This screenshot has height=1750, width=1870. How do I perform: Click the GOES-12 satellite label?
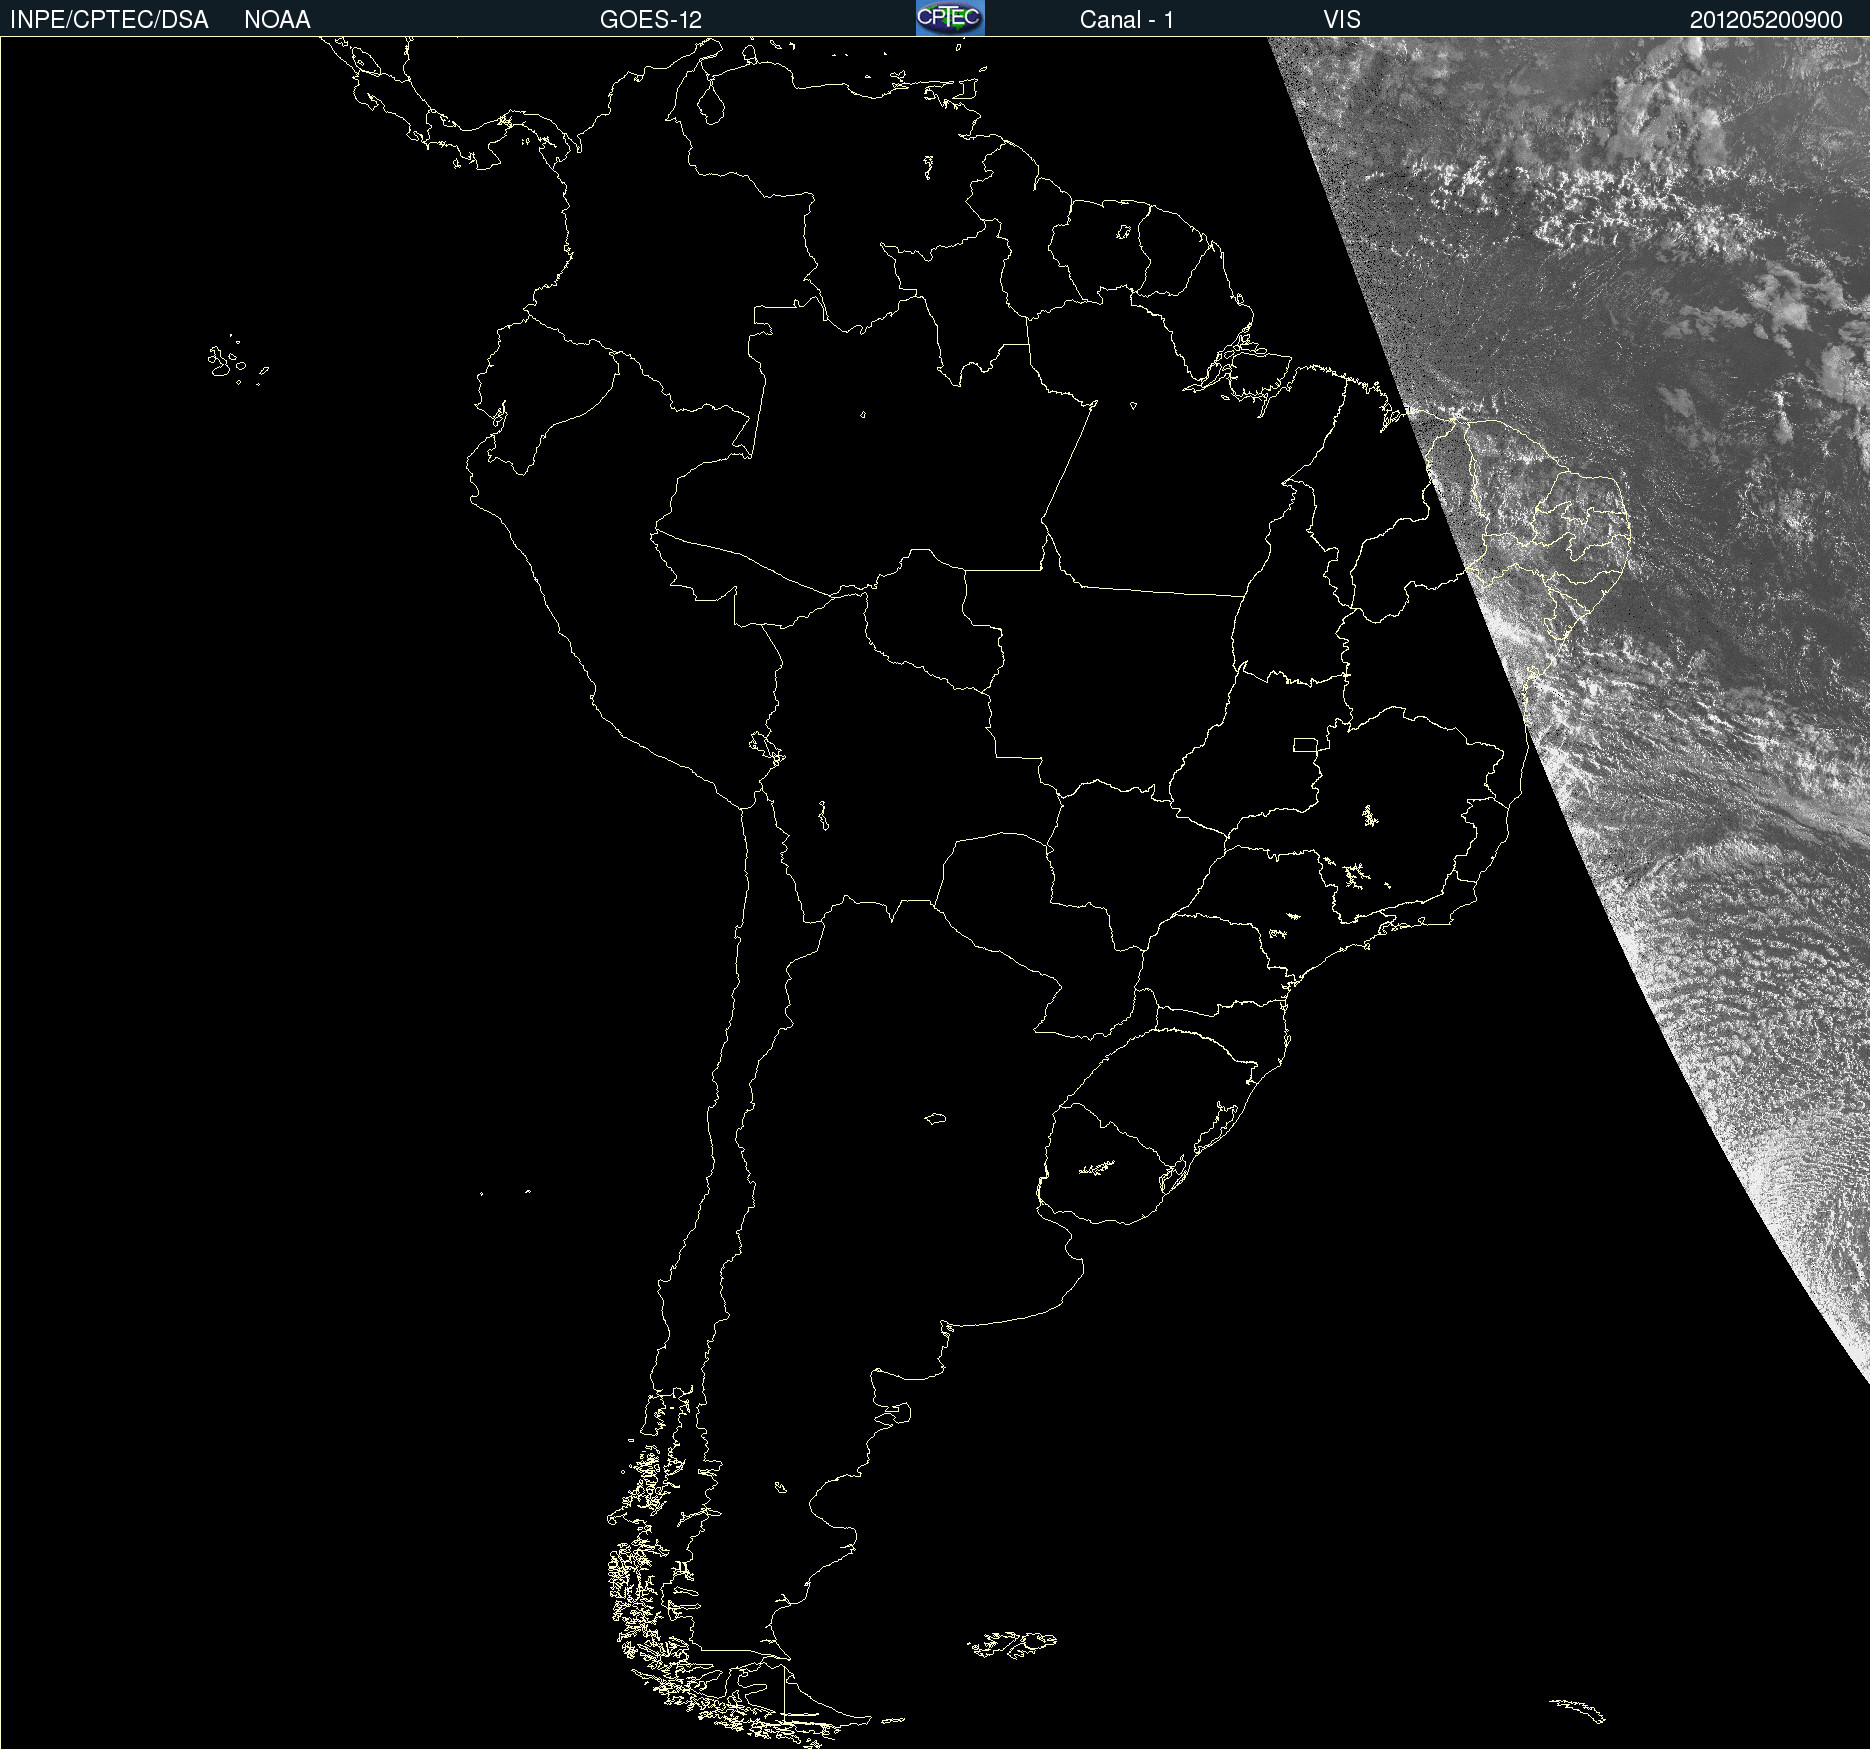pyautogui.click(x=651, y=20)
